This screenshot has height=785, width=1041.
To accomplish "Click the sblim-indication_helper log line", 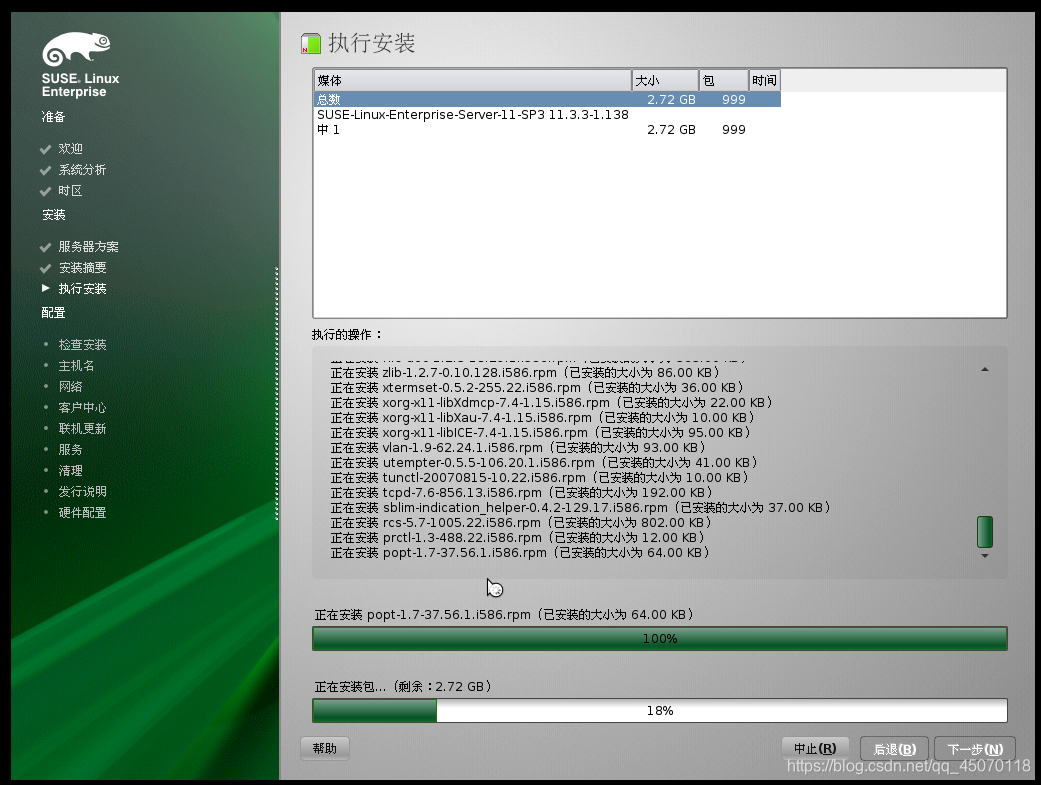I will [581, 507].
